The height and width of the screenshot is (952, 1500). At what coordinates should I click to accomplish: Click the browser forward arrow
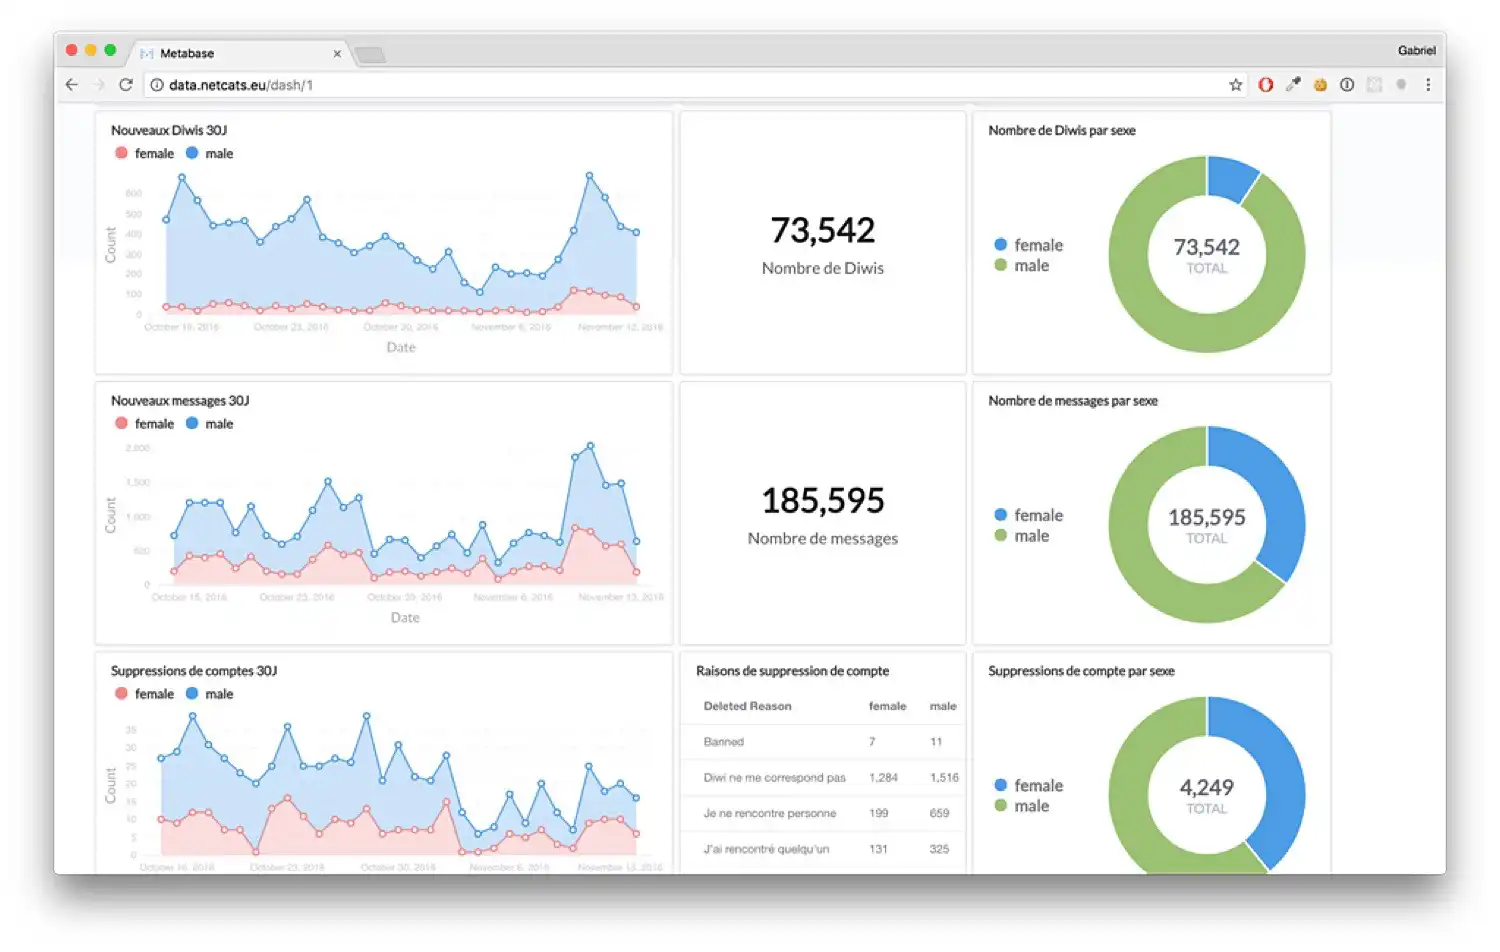pos(99,85)
